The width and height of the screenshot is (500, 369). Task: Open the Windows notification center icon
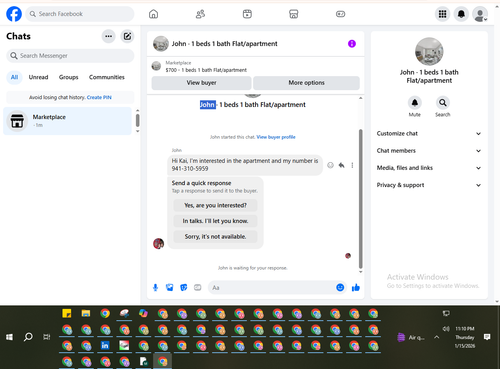(x=487, y=337)
